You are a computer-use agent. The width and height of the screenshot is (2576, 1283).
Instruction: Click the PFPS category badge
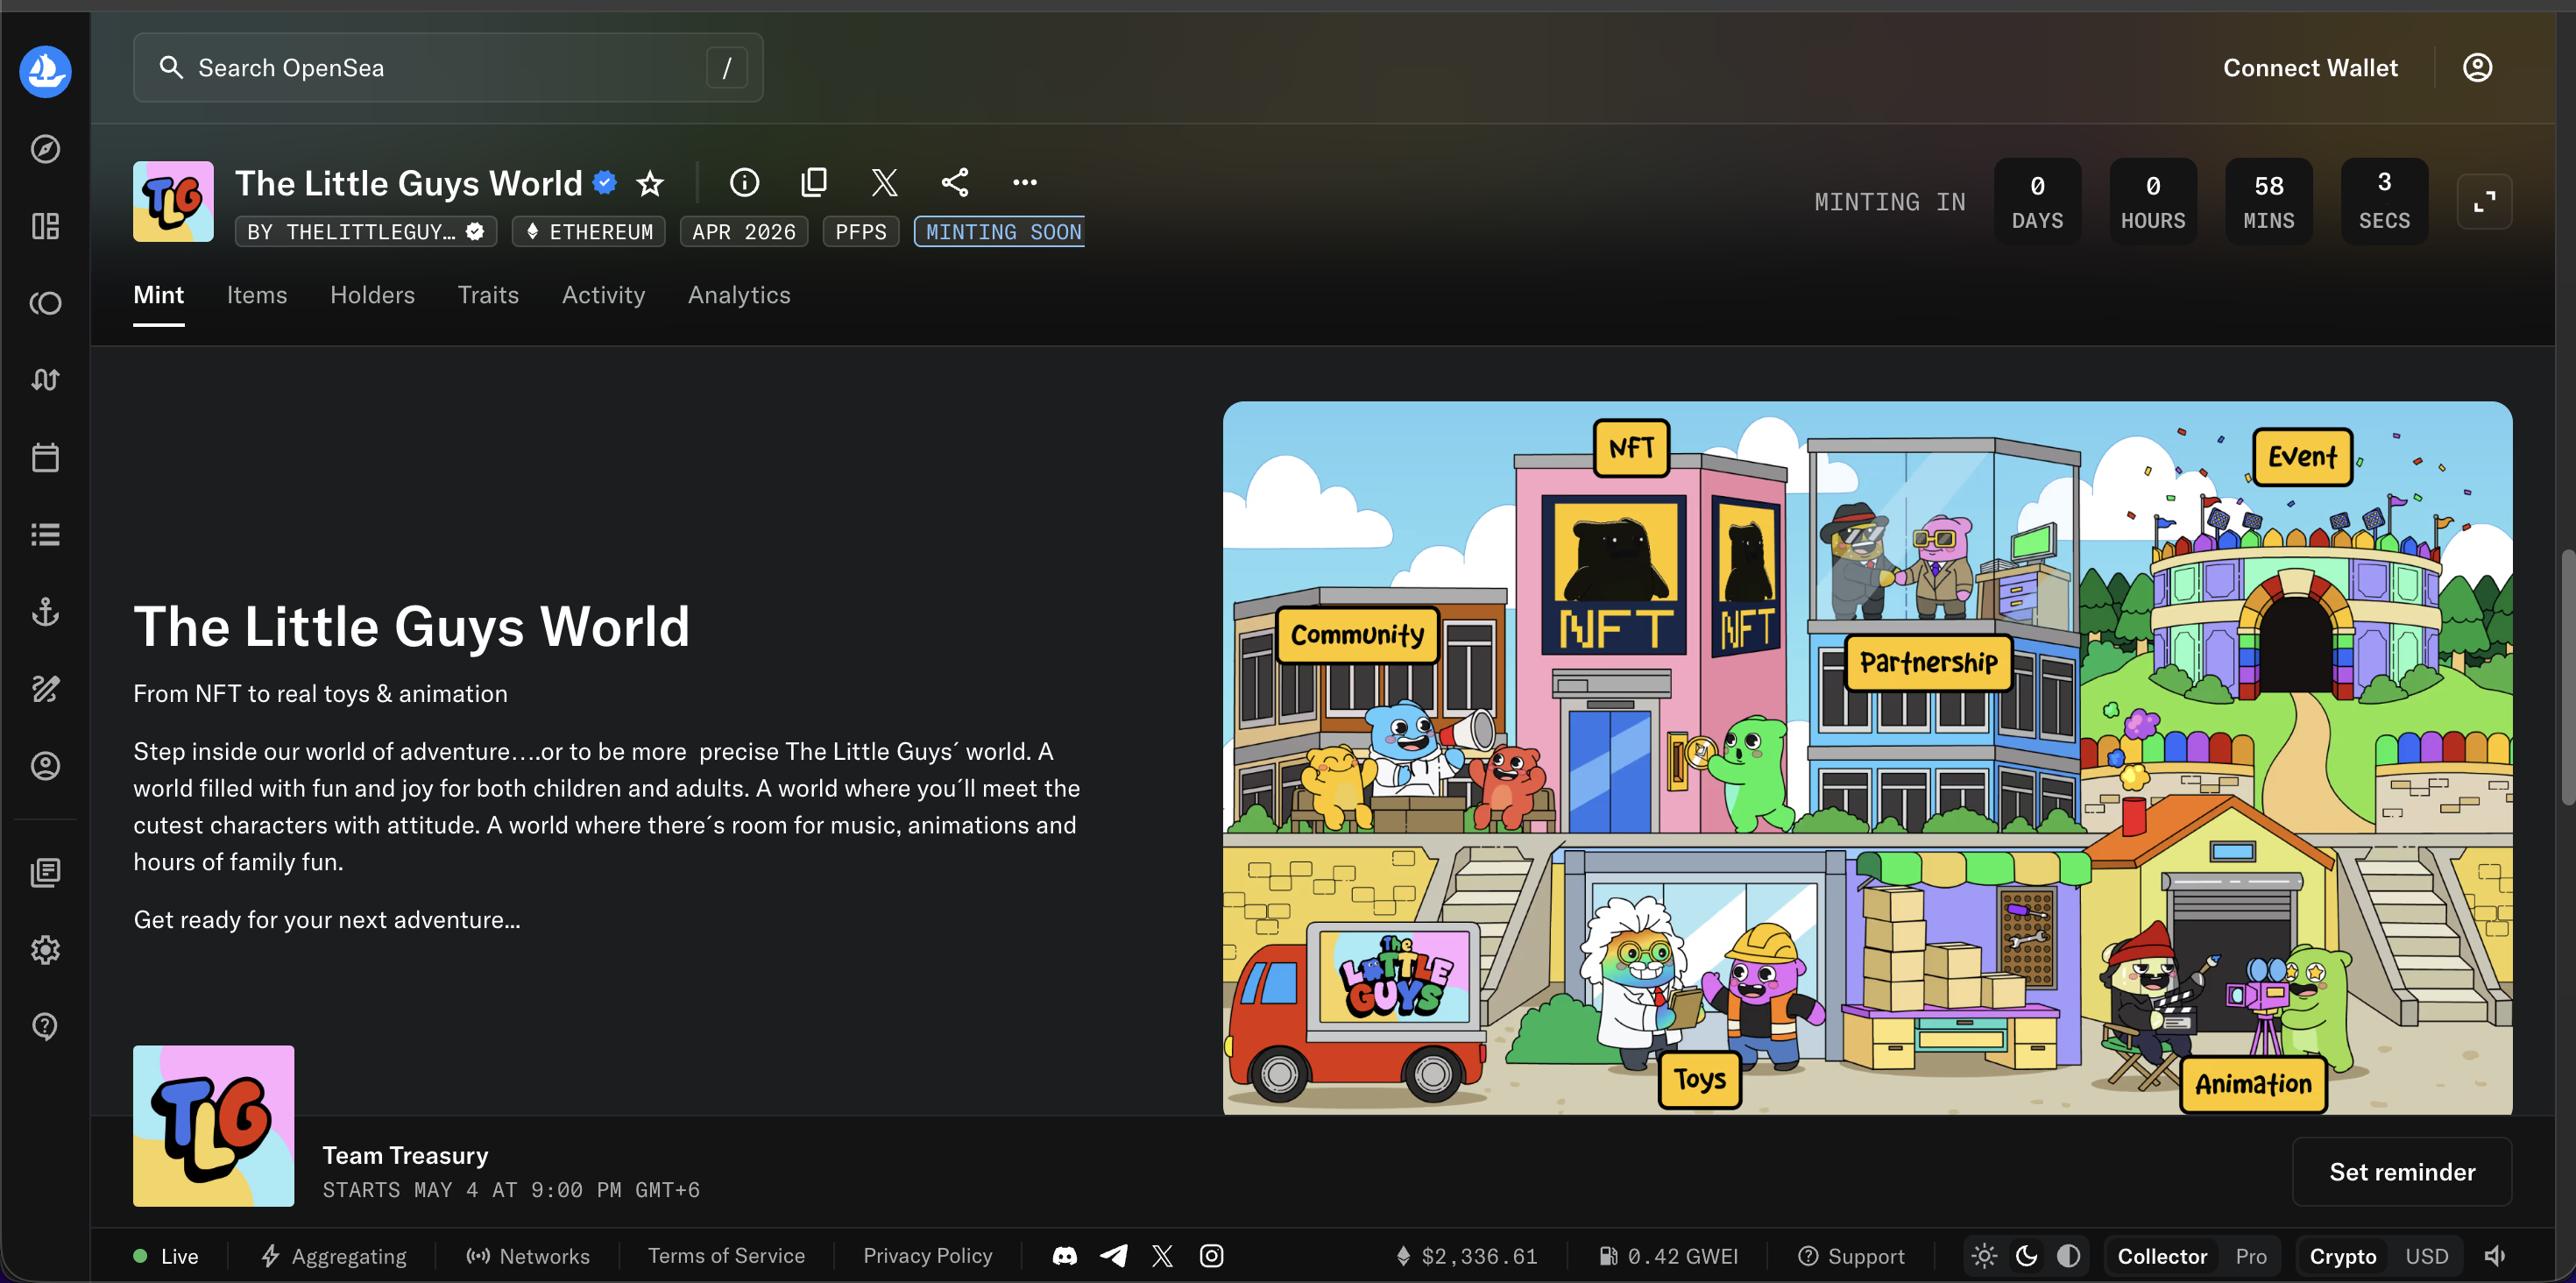point(861,232)
